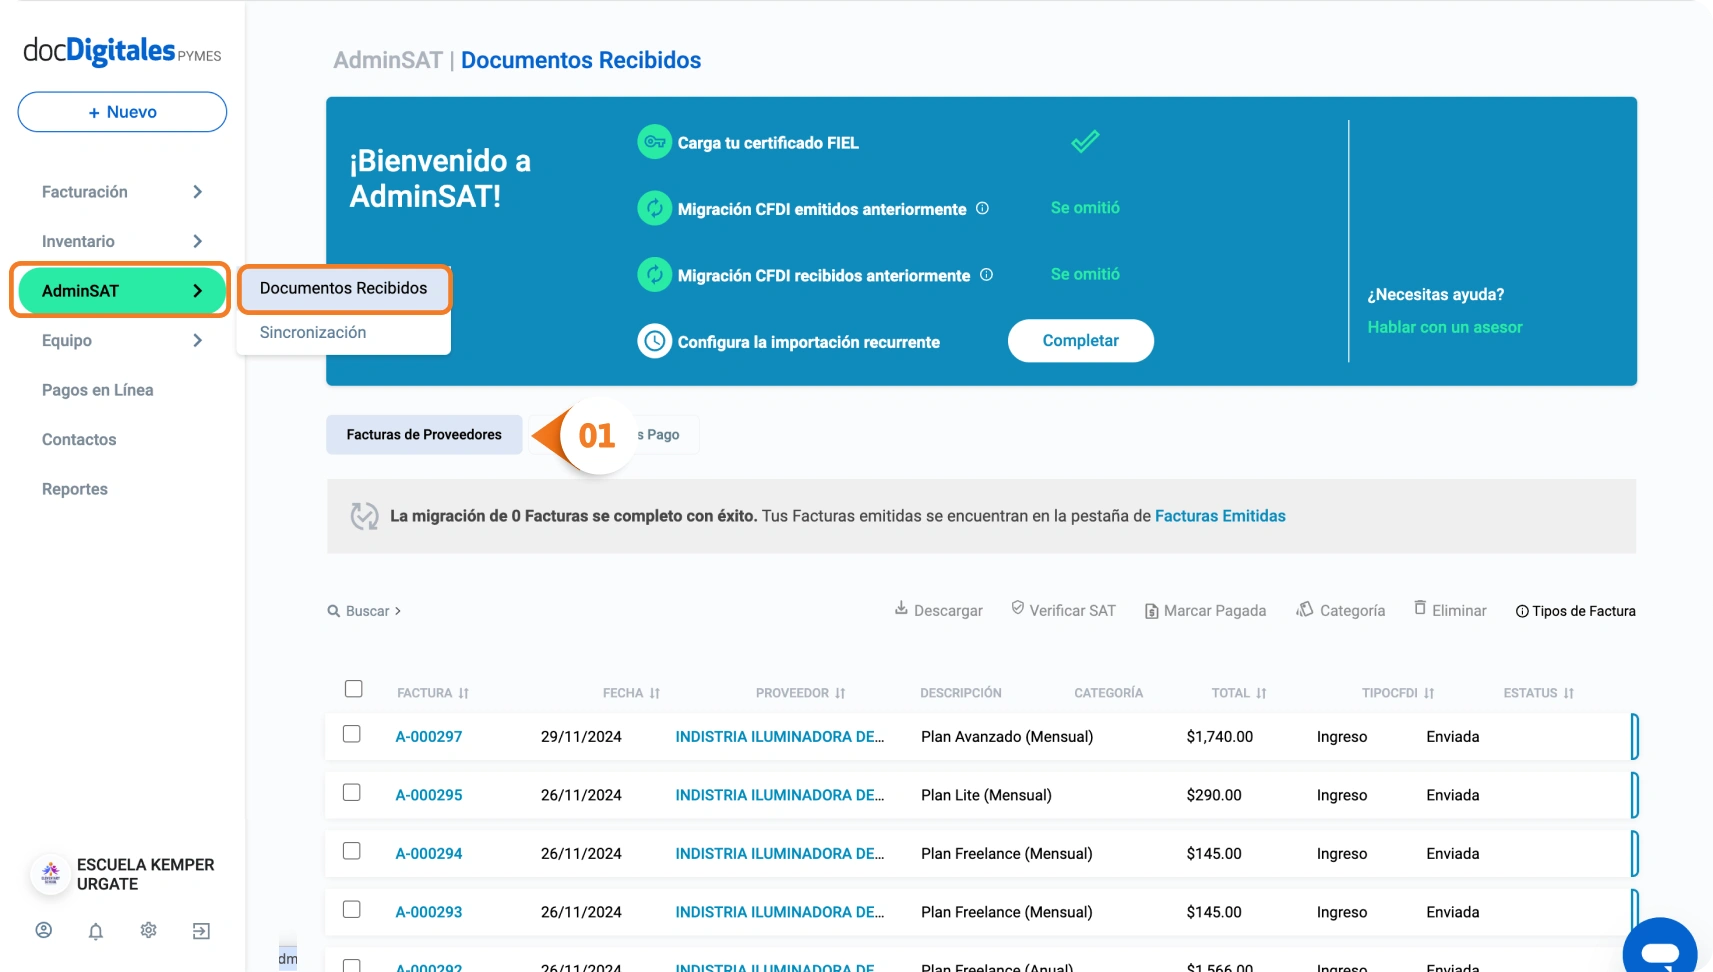
Task: Open Hablar con un asesor link
Action: tap(1445, 327)
